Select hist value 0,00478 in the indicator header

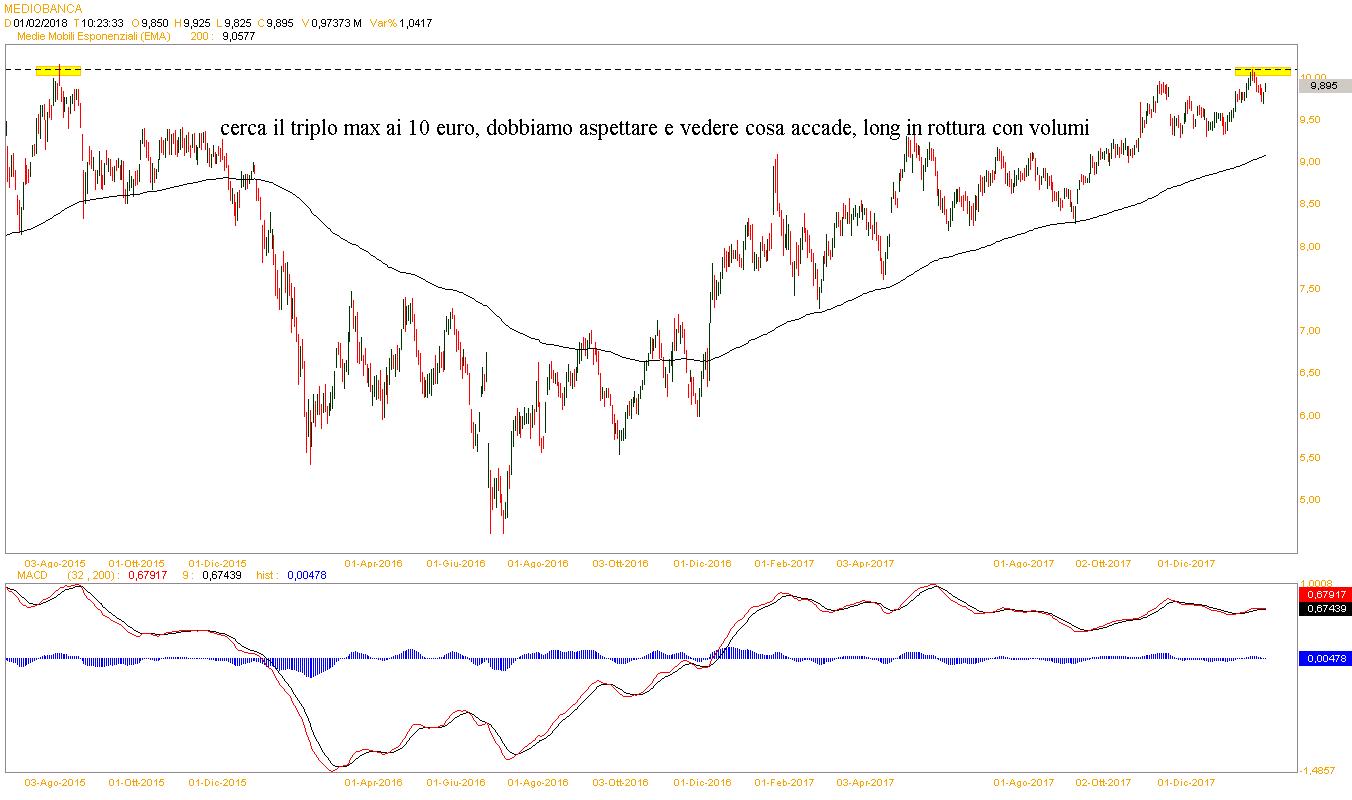306,576
